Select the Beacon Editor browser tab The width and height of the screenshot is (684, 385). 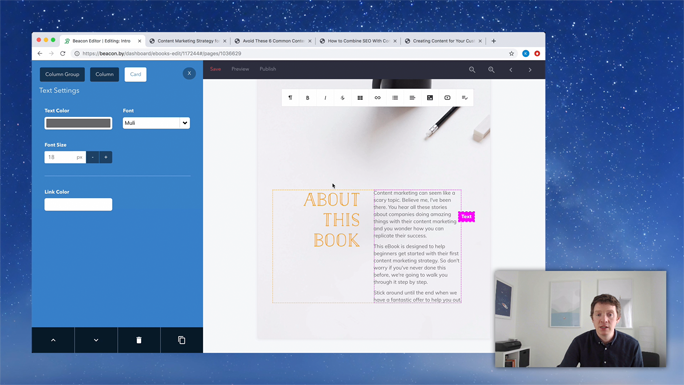point(101,41)
